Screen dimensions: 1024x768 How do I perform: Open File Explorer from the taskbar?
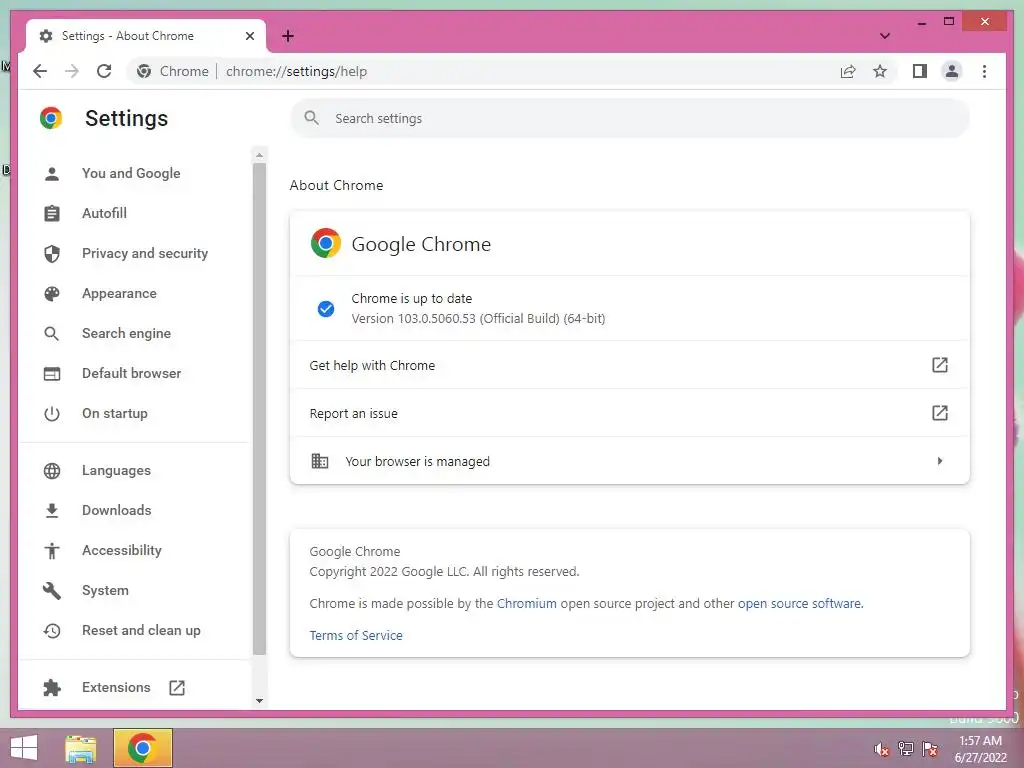[x=81, y=748]
